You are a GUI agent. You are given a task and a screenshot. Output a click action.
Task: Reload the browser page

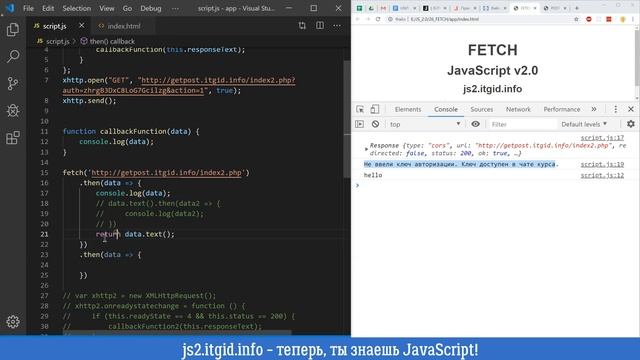[x=378, y=19]
